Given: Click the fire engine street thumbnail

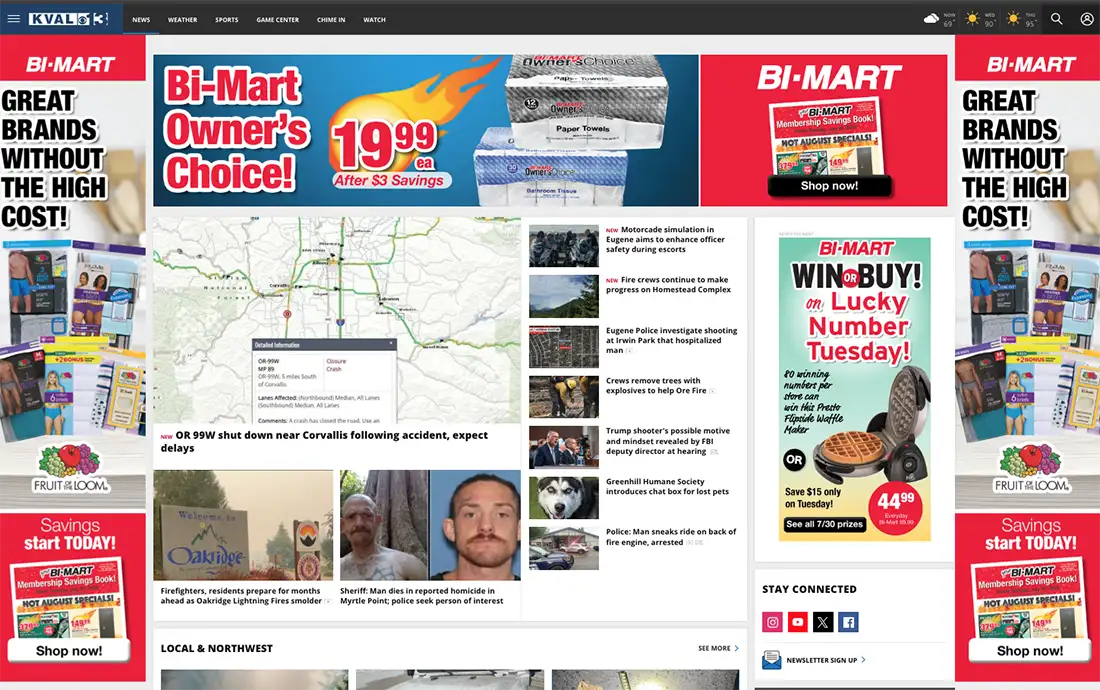Looking at the screenshot, I should [x=564, y=548].
